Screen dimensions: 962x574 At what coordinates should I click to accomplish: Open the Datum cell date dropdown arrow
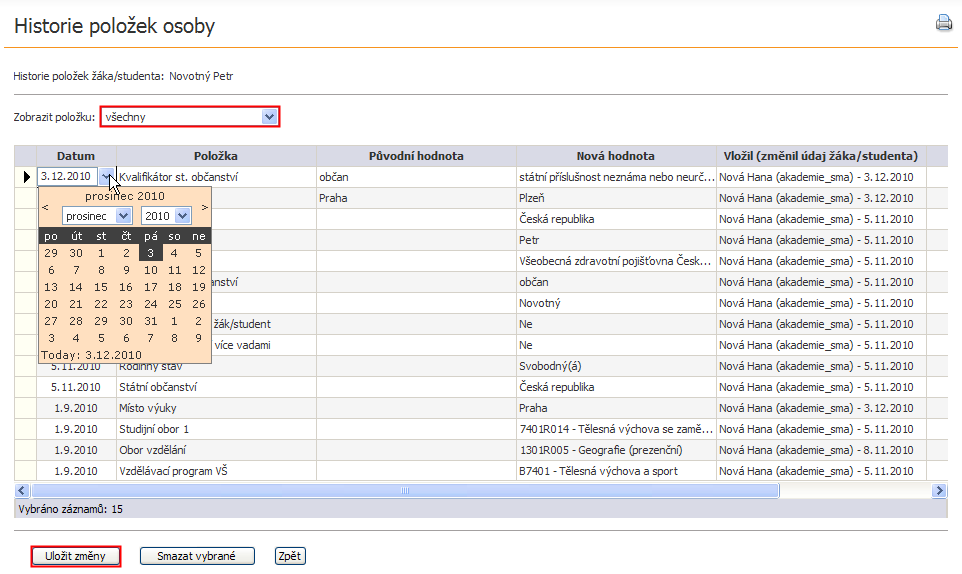point(107,177)
